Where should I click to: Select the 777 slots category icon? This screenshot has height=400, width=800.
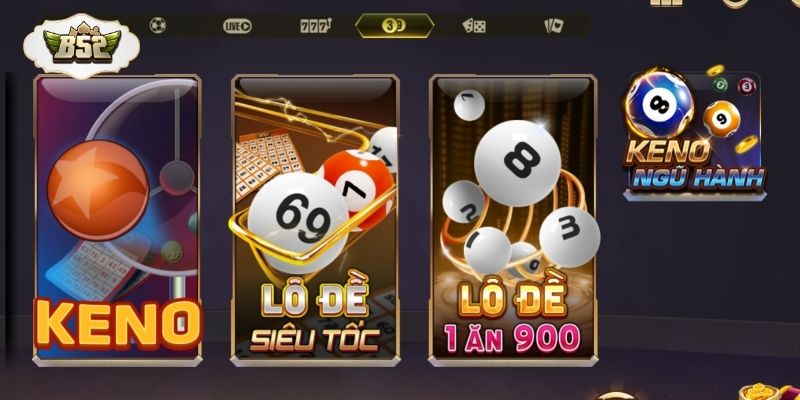point(316,26)
